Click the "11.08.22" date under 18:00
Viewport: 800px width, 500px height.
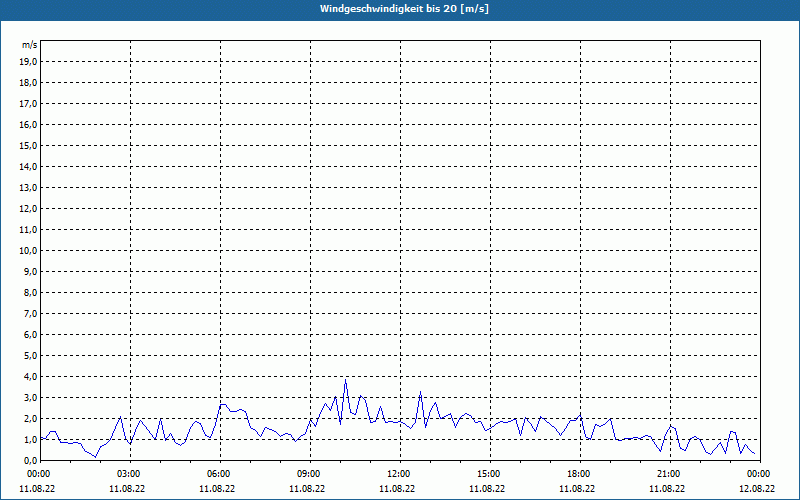pos(577,488)
